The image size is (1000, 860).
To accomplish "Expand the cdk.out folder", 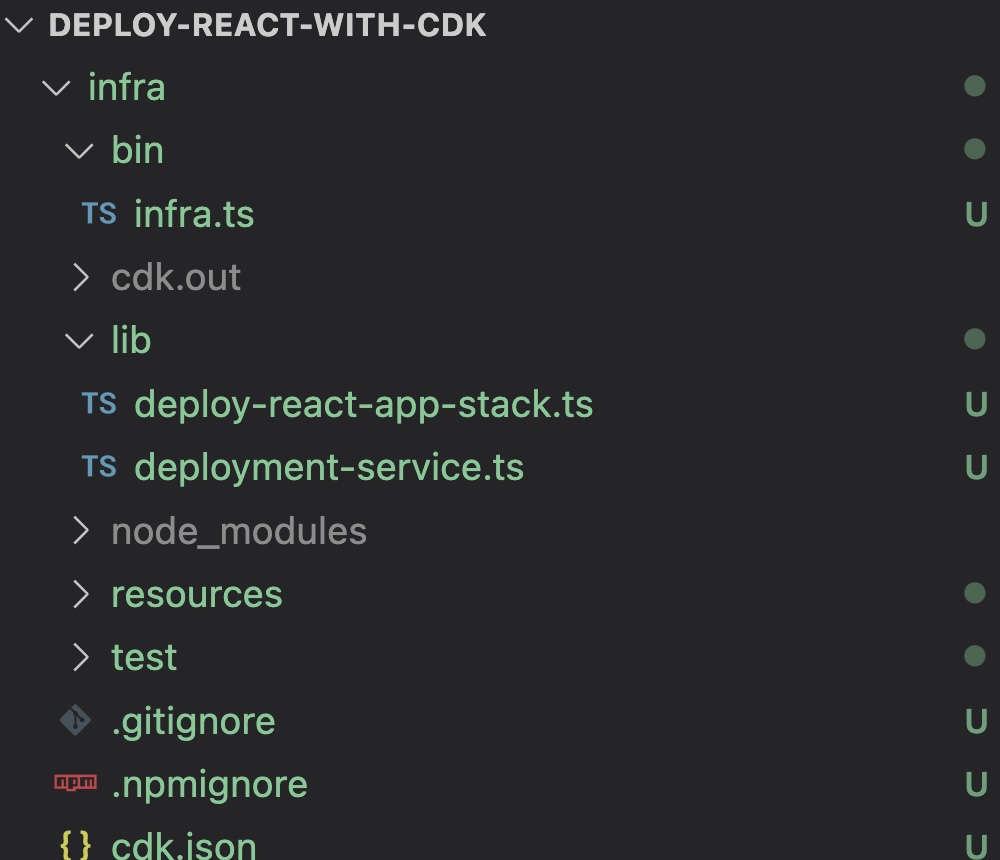I will click(82, 277).
